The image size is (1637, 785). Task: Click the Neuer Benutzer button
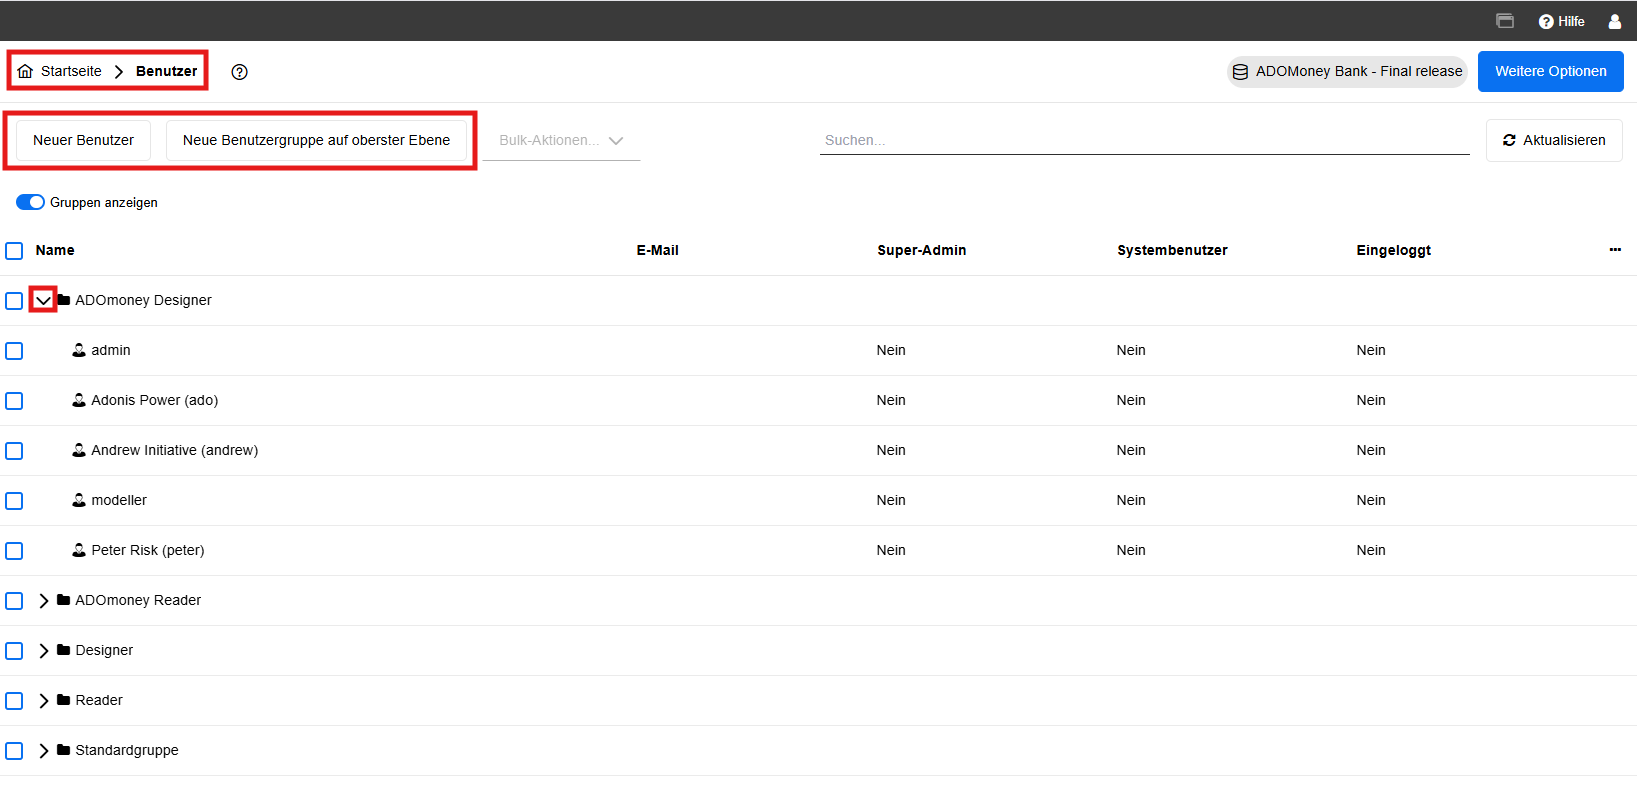point(83,140)
